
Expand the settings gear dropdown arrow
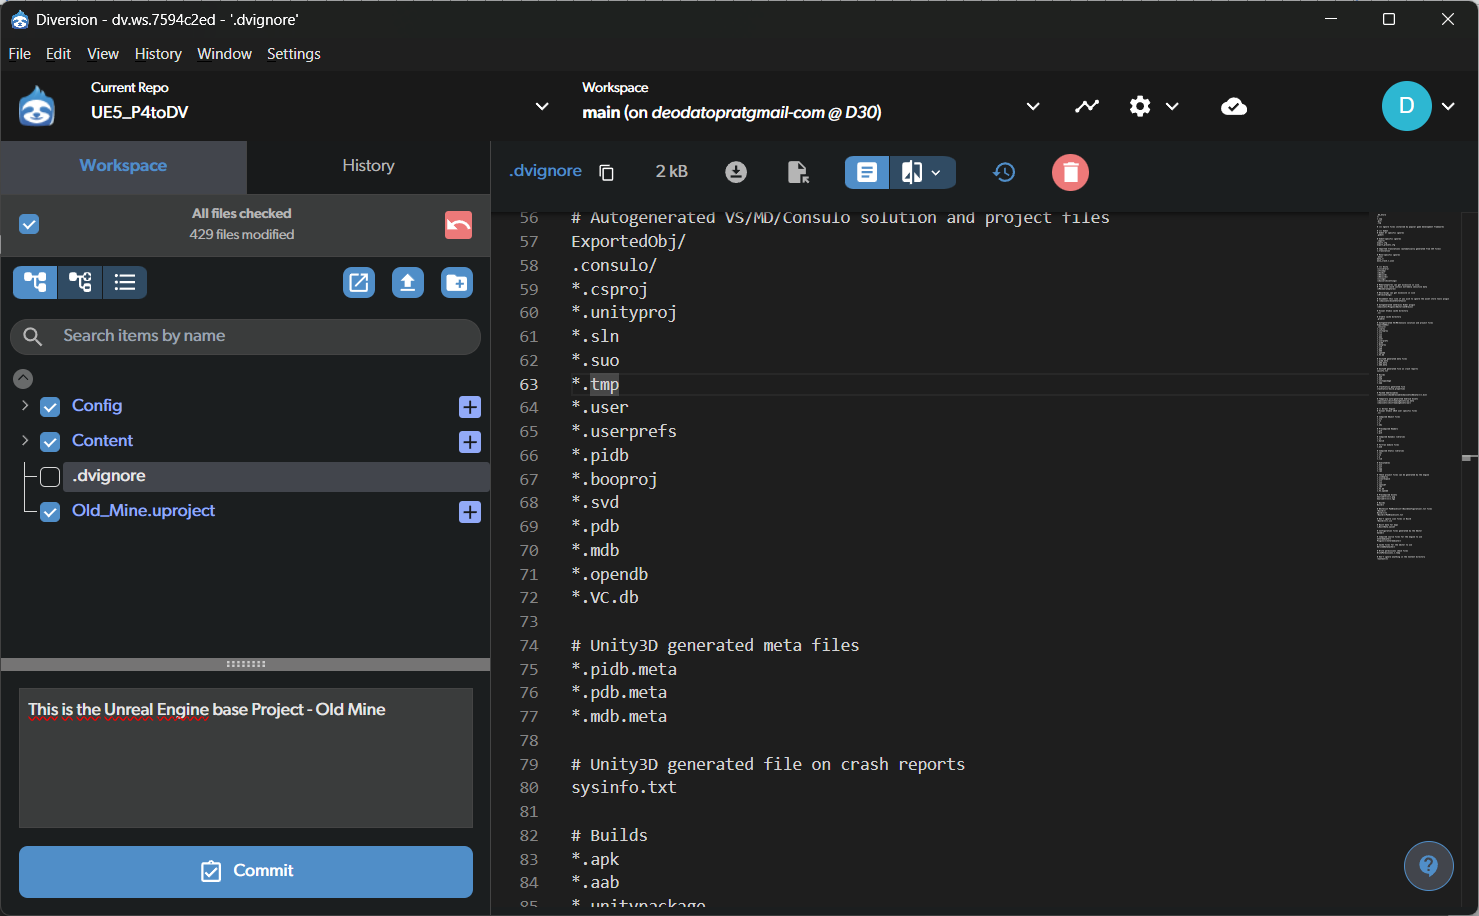pyautogui.click(x=1172, y=106)
